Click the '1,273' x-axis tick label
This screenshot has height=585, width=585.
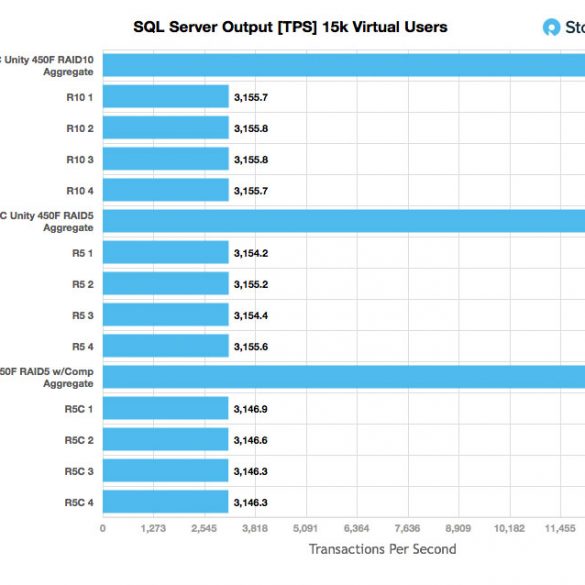pyautogui.click(x=153, y=528)
